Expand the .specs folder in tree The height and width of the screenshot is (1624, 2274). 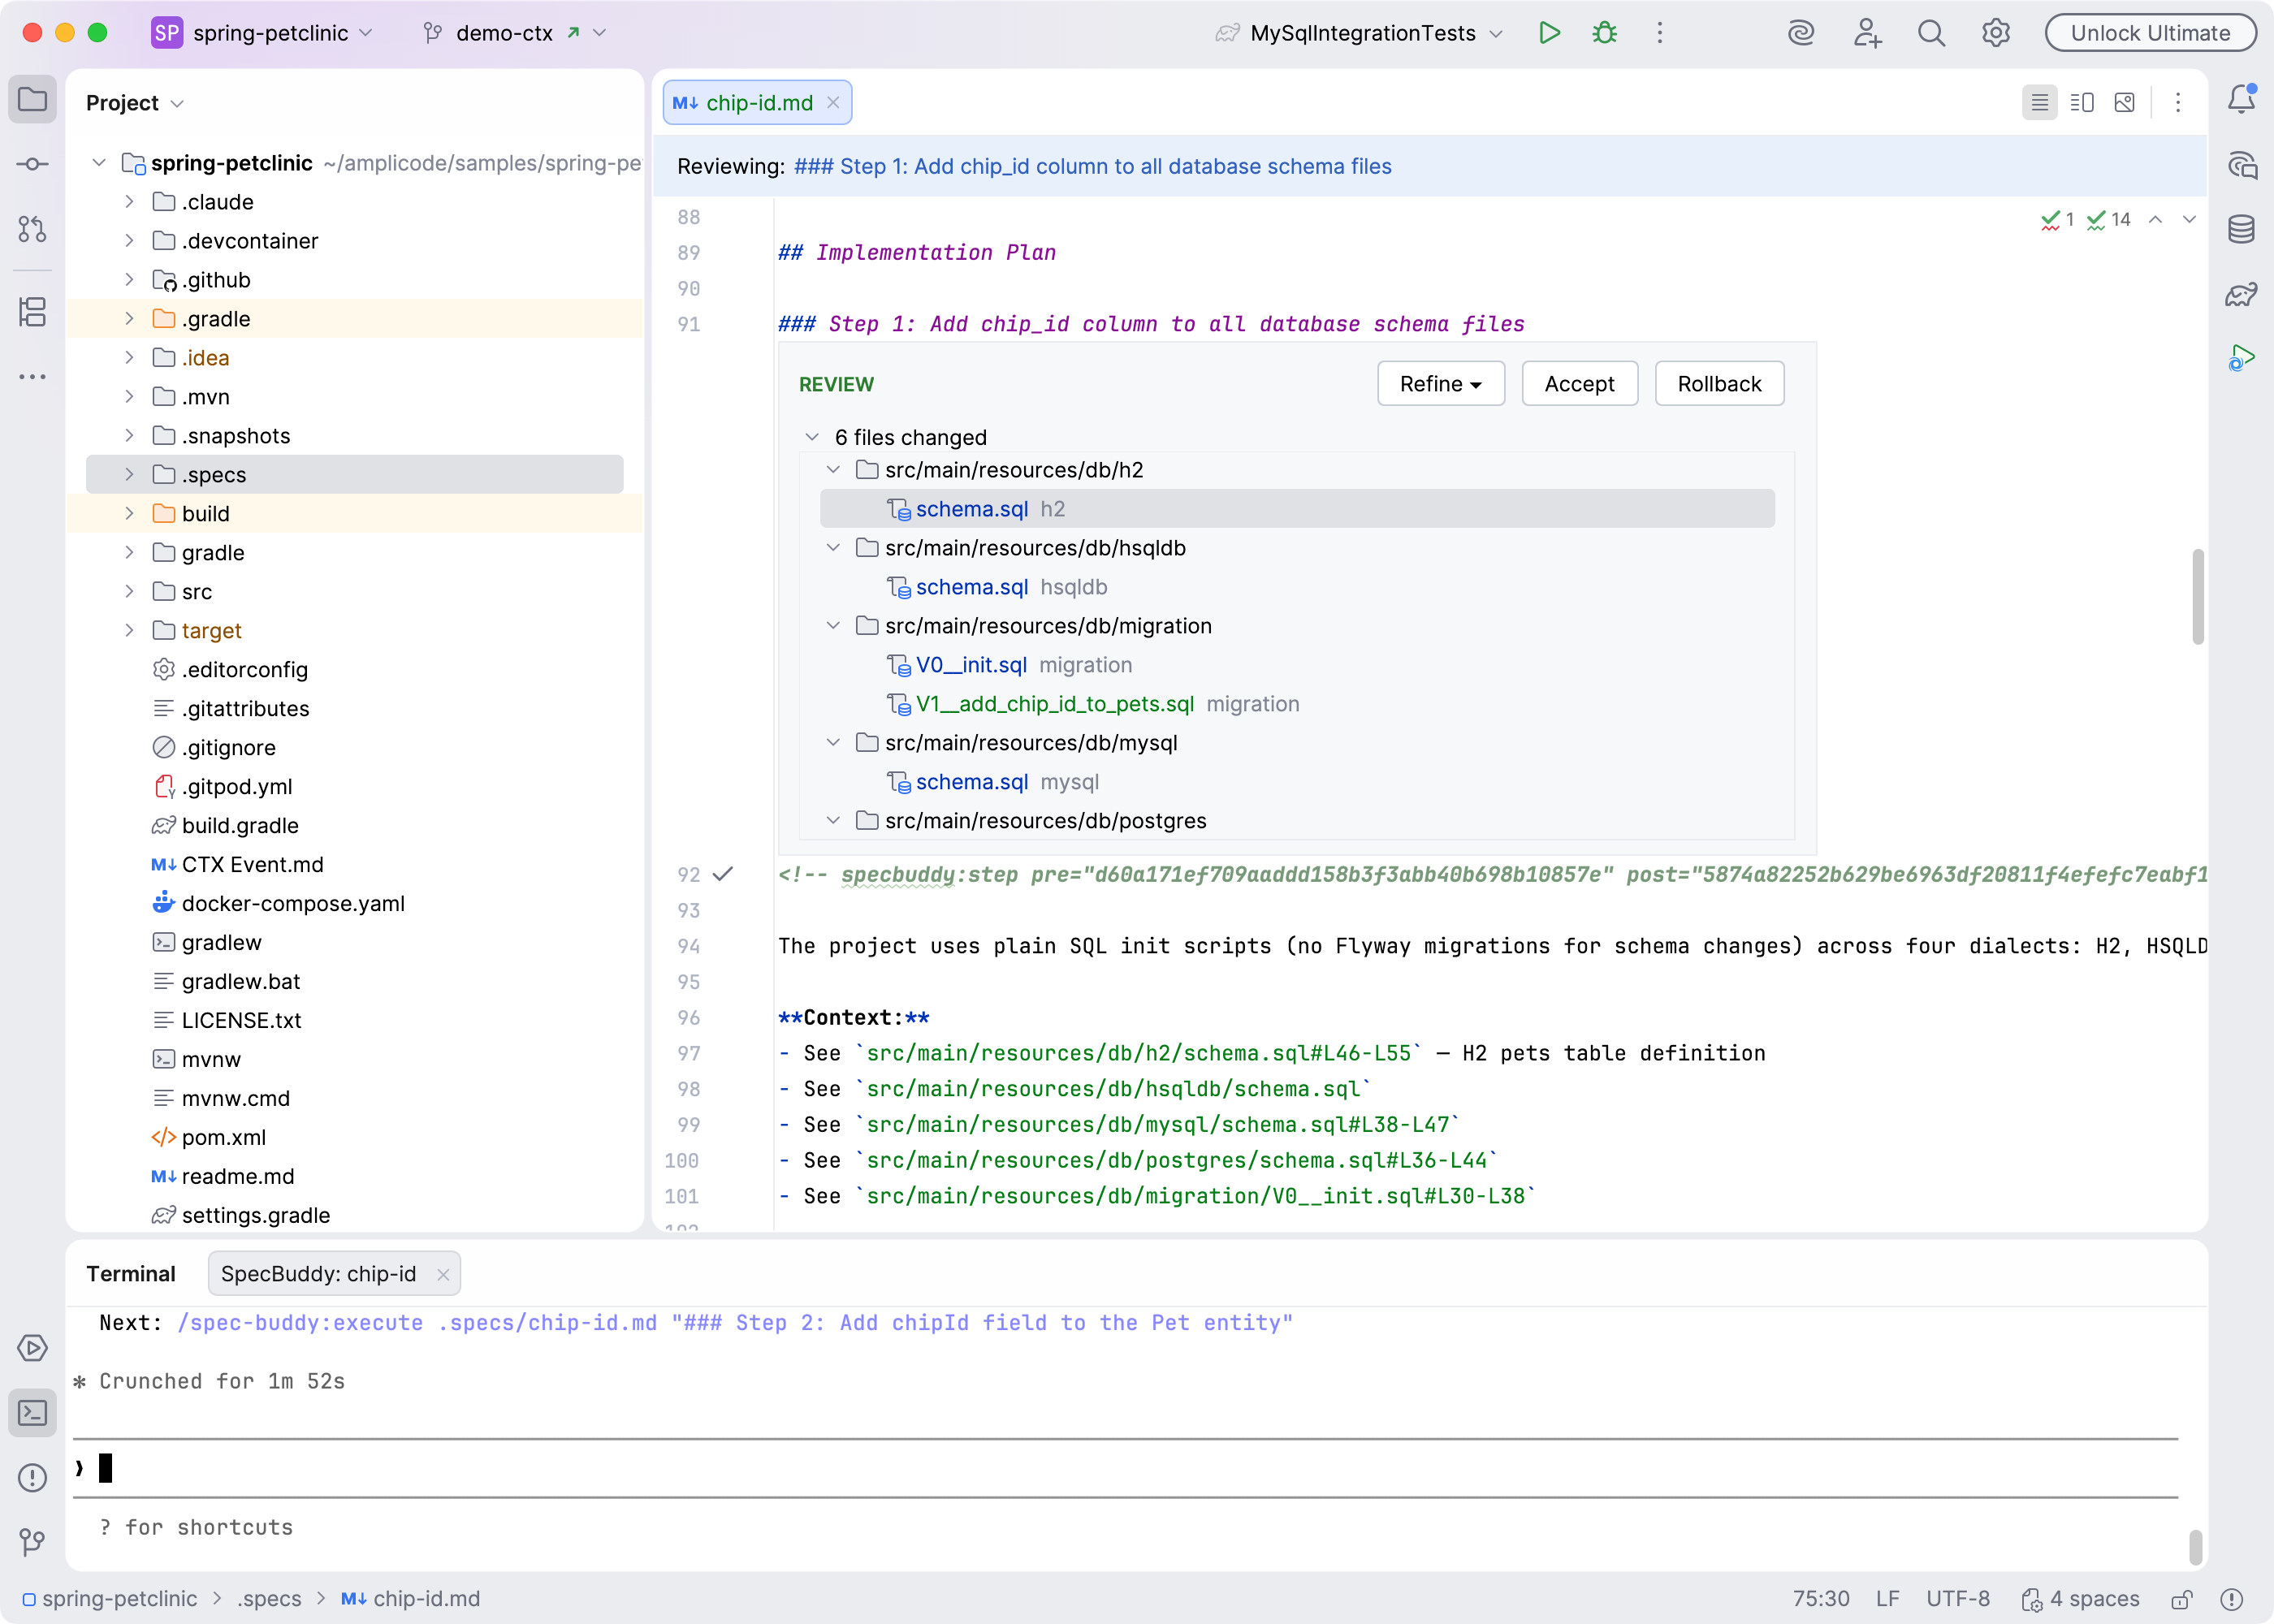[129, 474]
